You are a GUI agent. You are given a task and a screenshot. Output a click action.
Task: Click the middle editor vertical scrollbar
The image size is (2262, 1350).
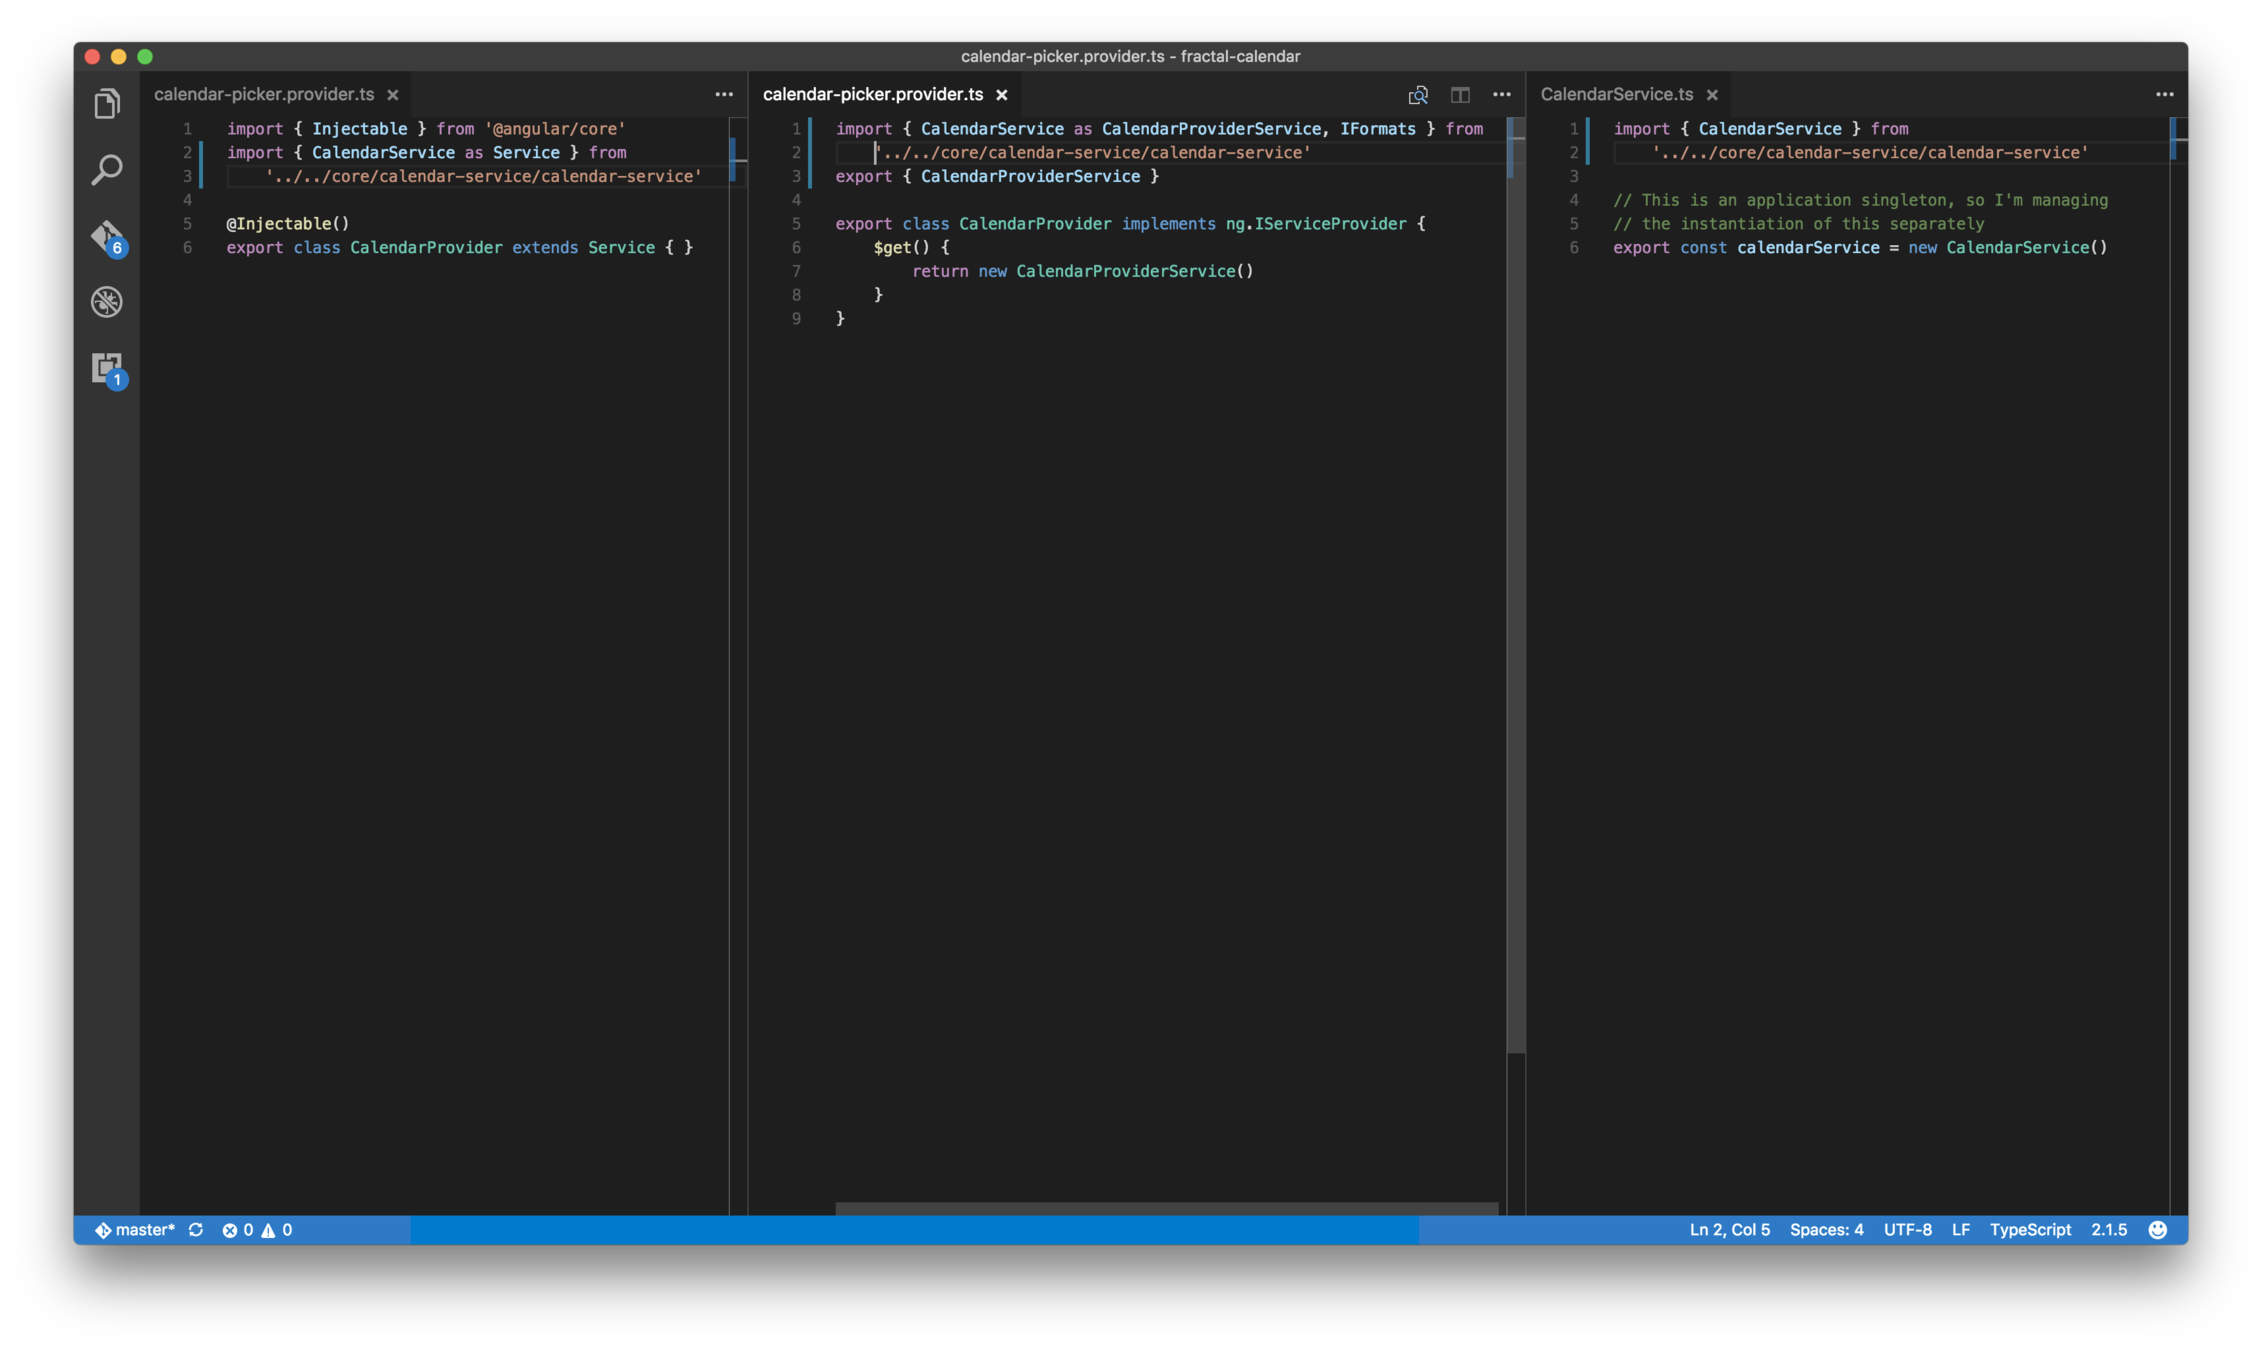[x=1516, y=585]
